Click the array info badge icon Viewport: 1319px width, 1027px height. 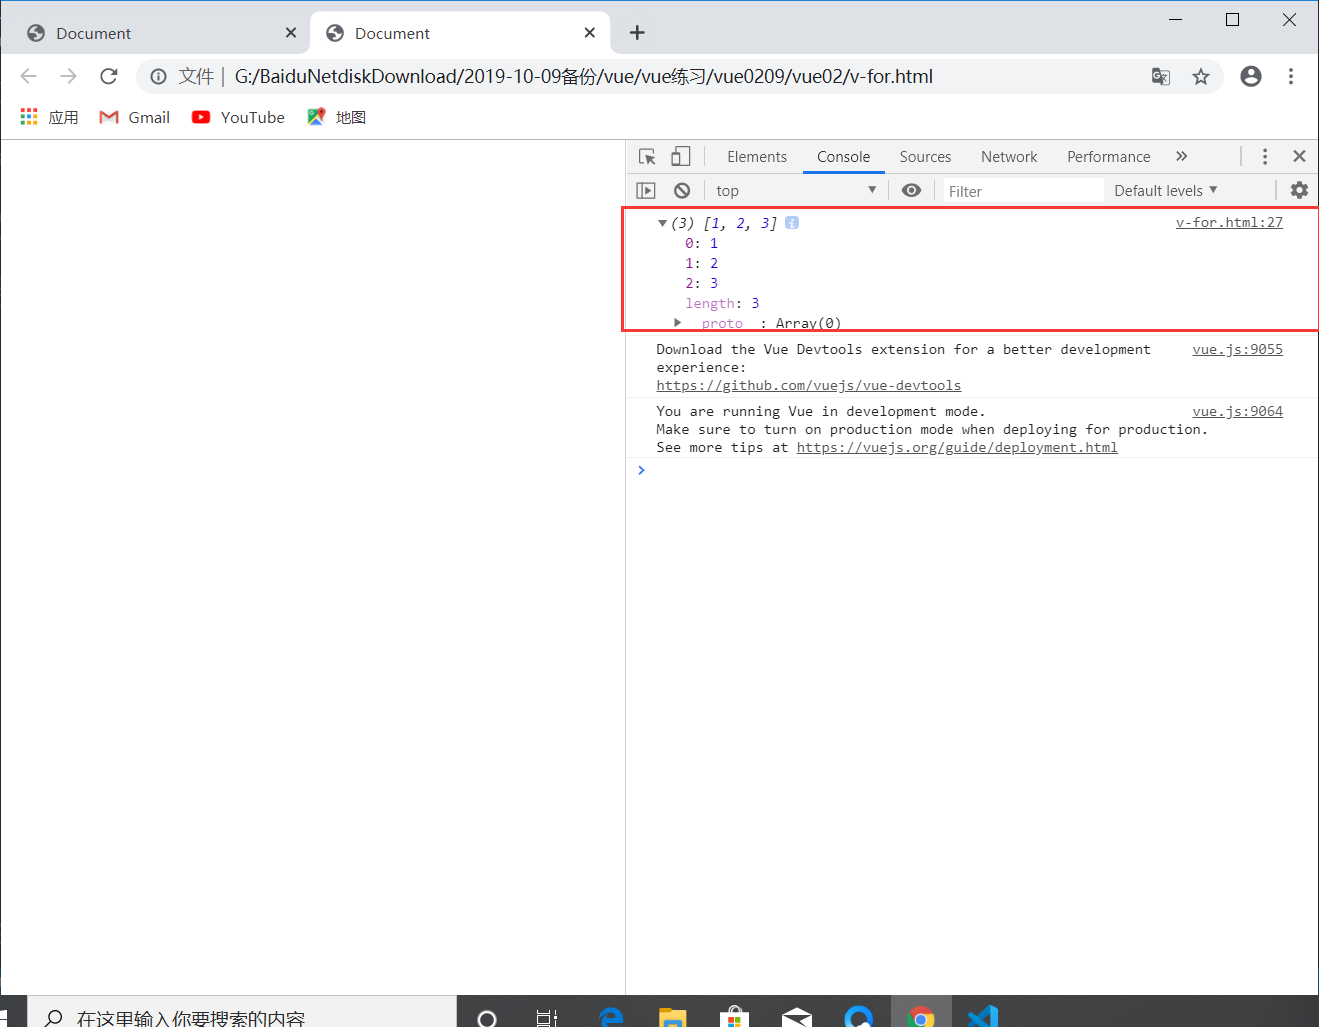pos(792,223)
